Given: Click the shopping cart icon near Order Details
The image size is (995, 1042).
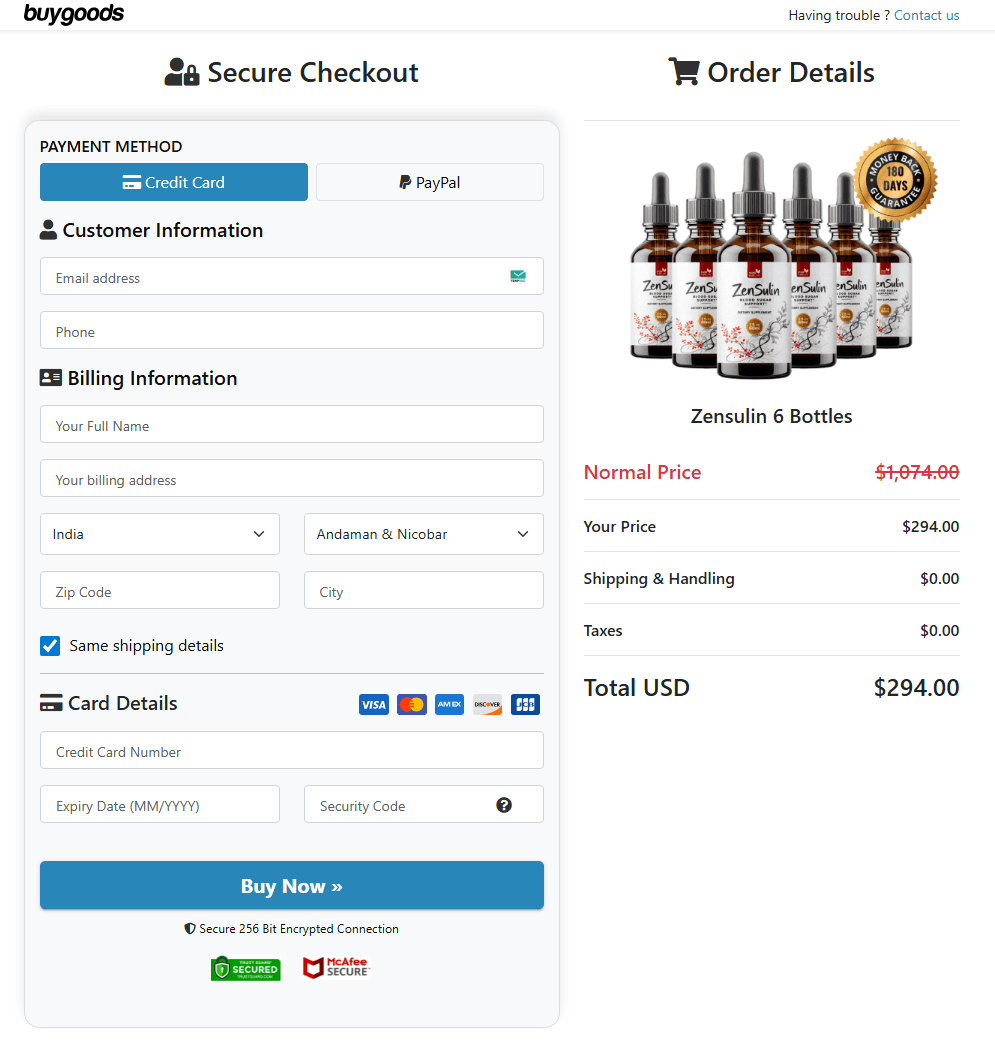Looking at the screenshot, I should pyautogui.click(x=684, y=71).
